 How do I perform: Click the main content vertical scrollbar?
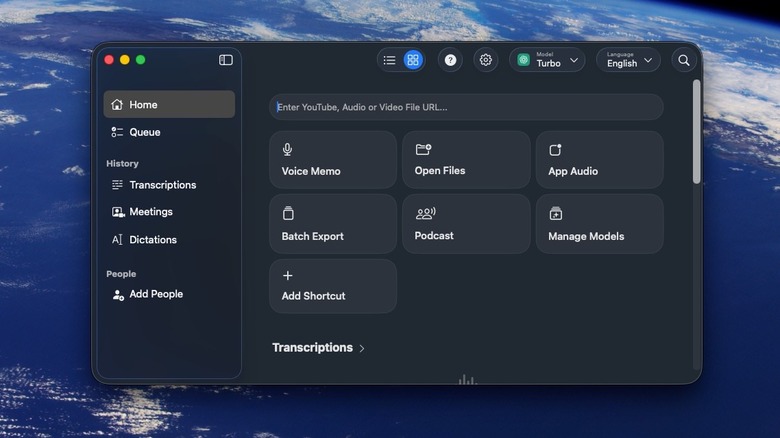click(x=696, y=131)
